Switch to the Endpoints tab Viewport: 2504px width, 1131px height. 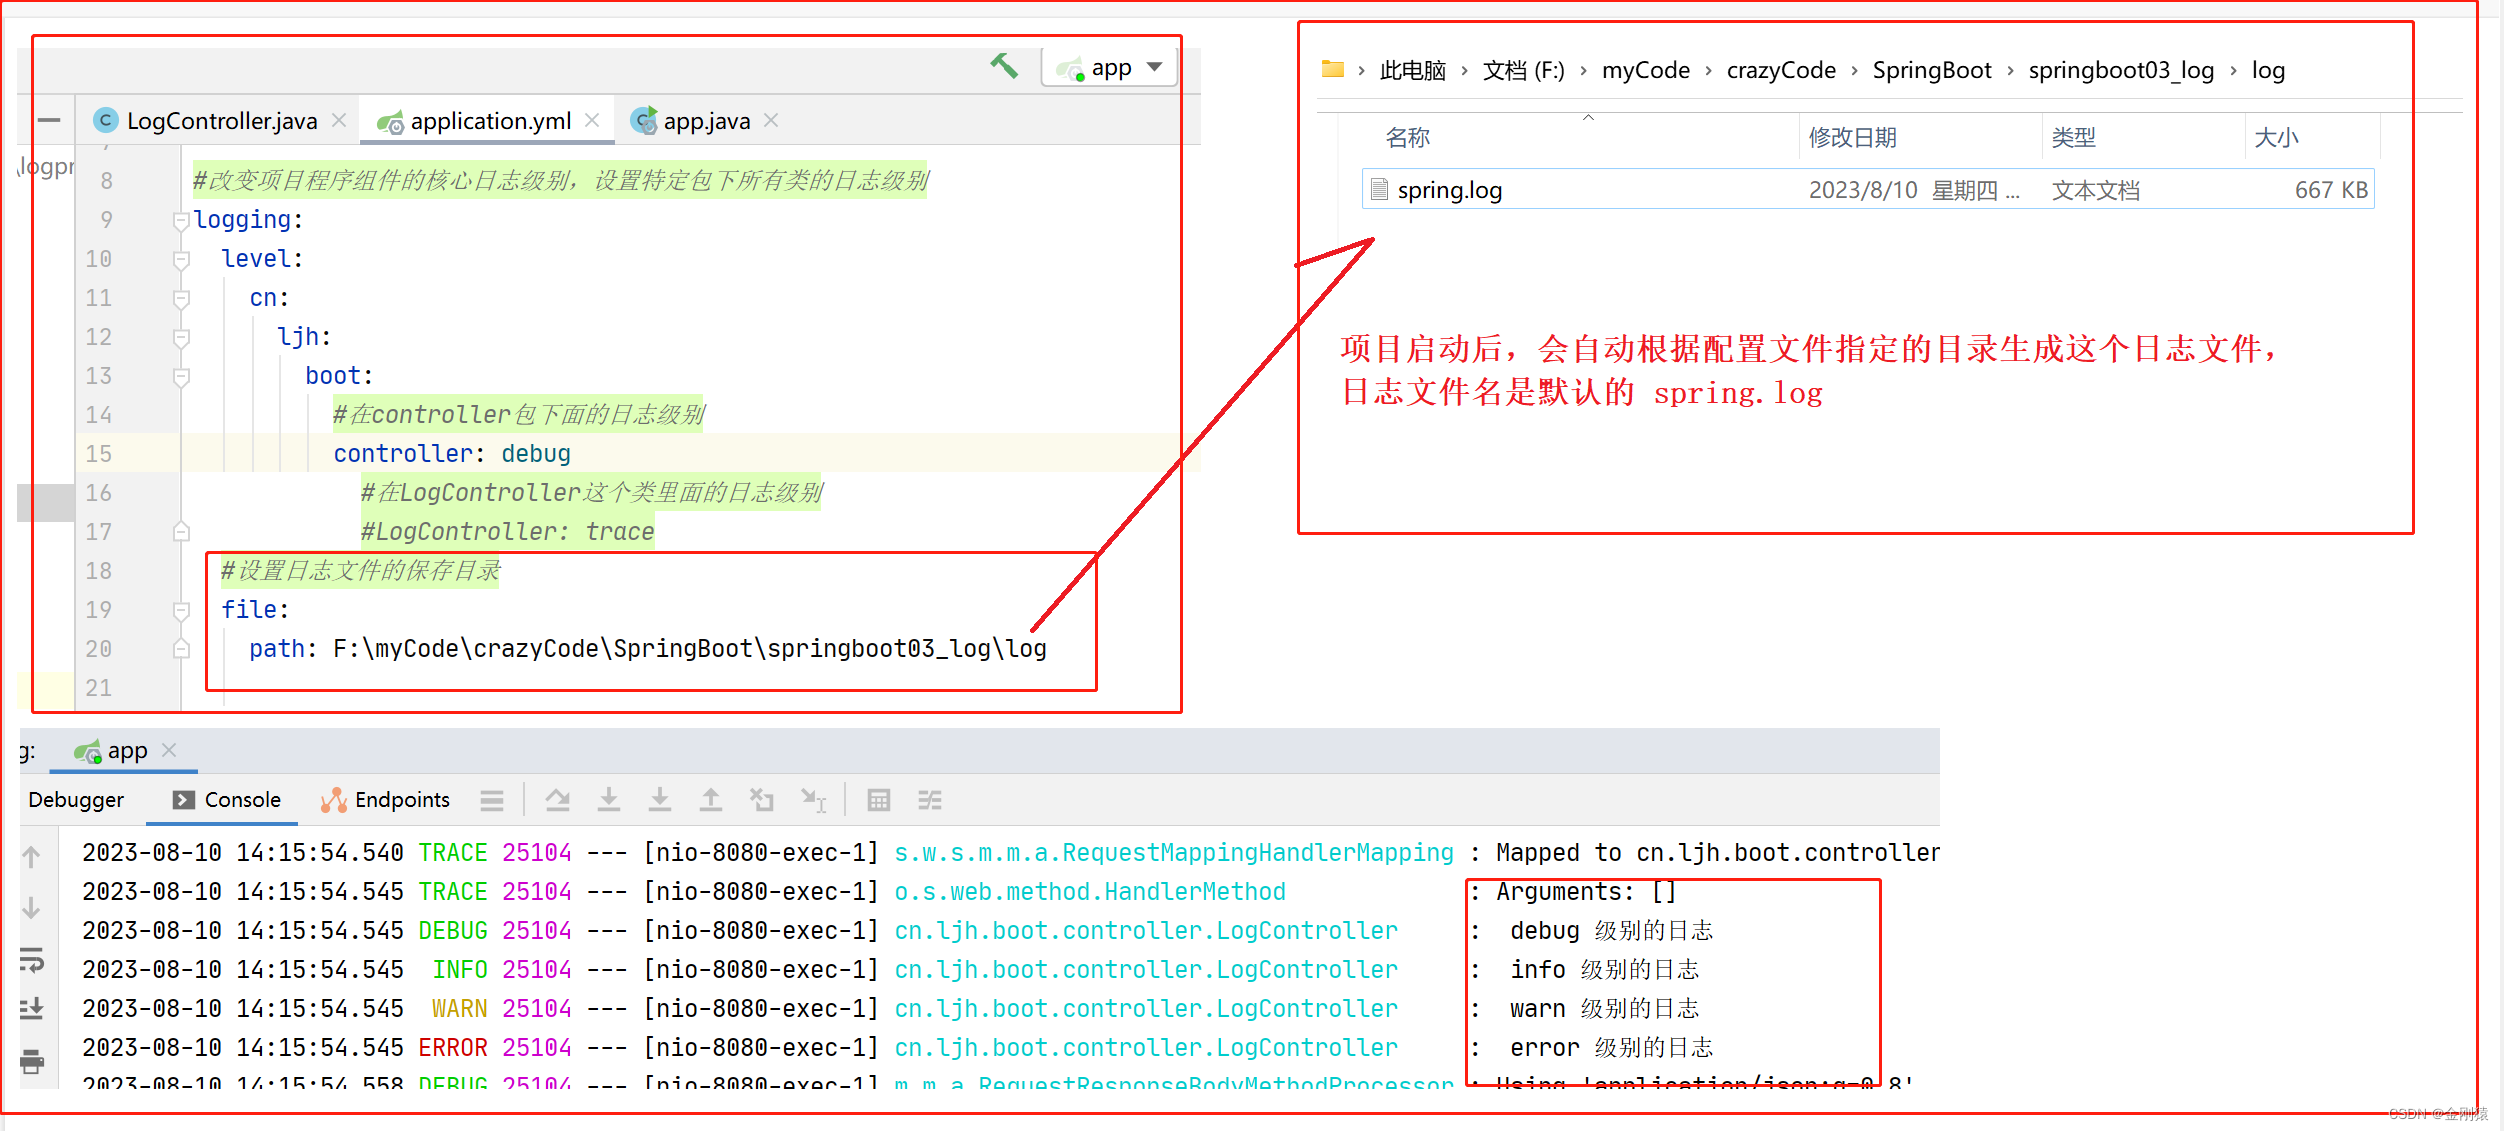click(x=386, y=800)
